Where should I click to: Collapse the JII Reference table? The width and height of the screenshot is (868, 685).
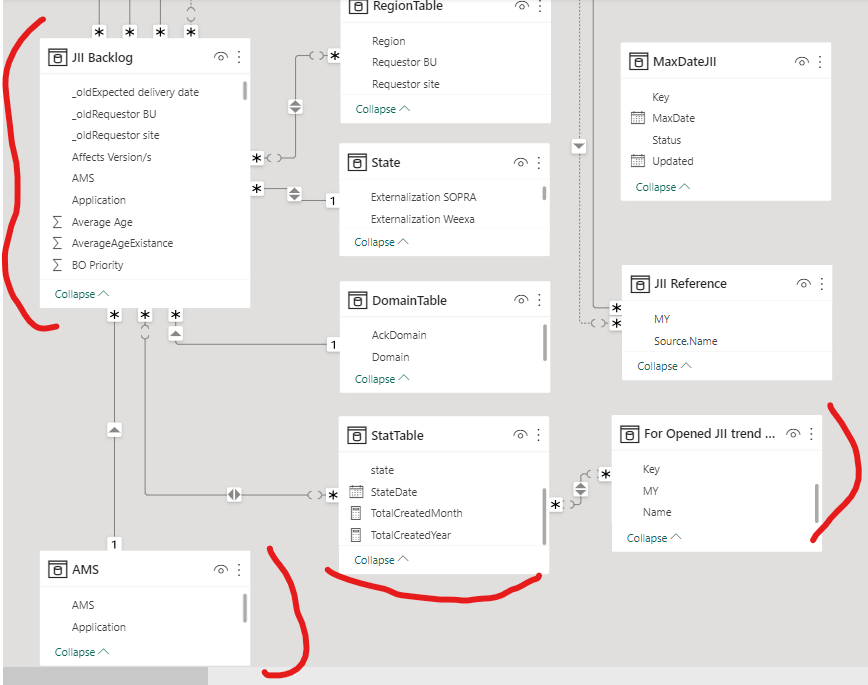click(x=664, y=366)
